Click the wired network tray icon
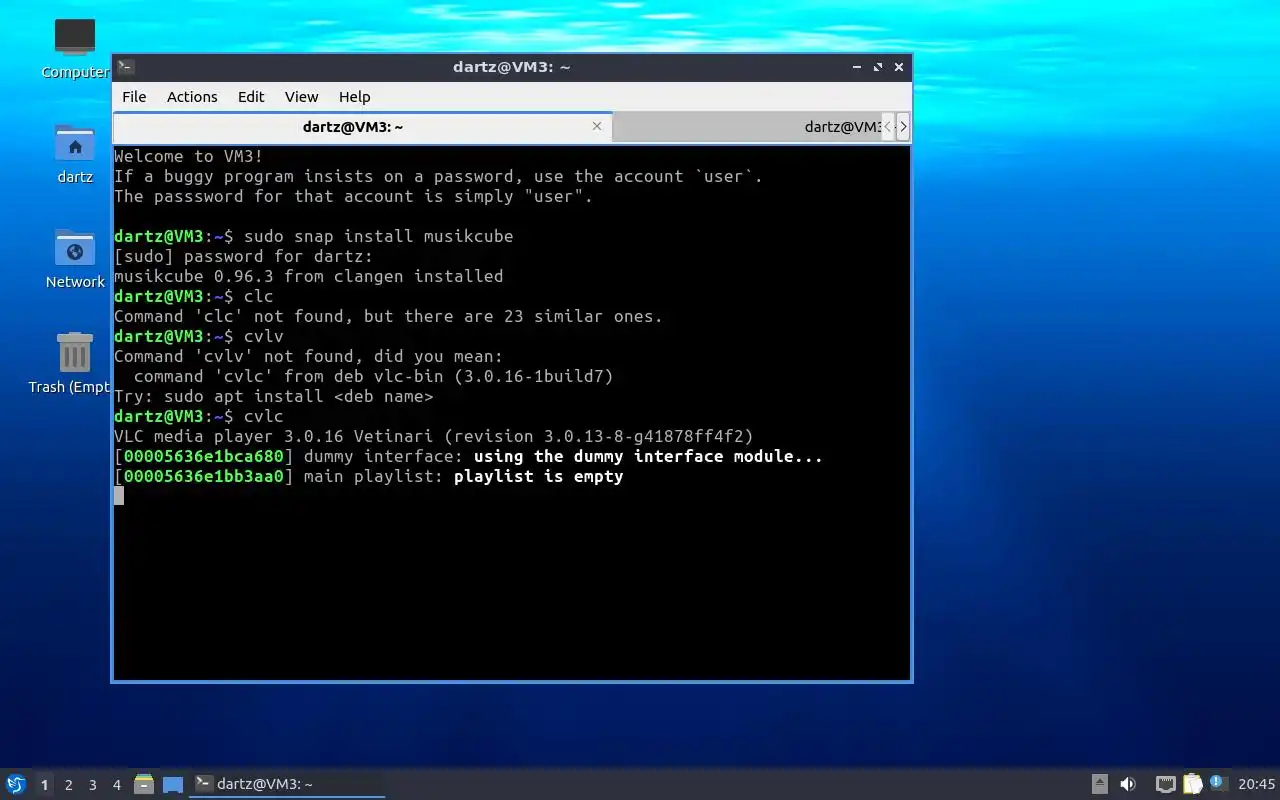The image size is (1280, 800). coord(1165,784)
